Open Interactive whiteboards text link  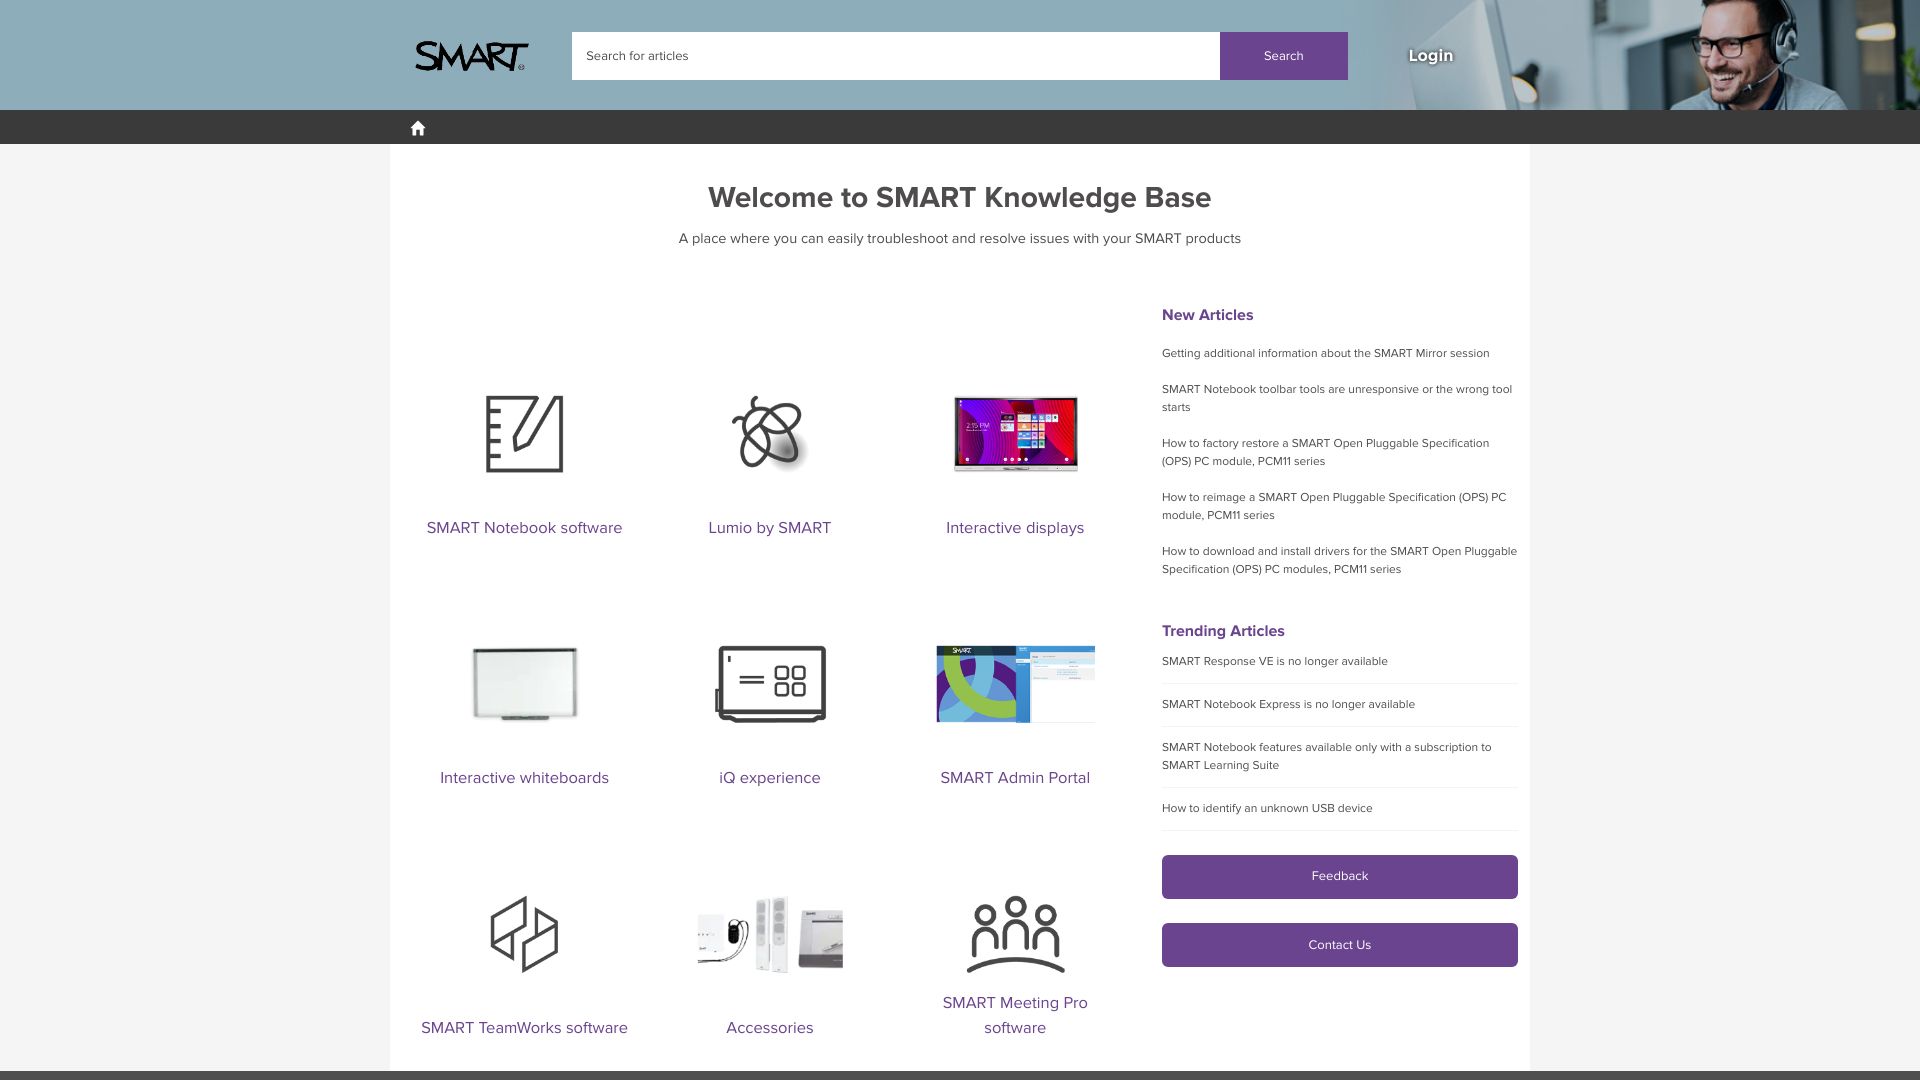(524, 778)
